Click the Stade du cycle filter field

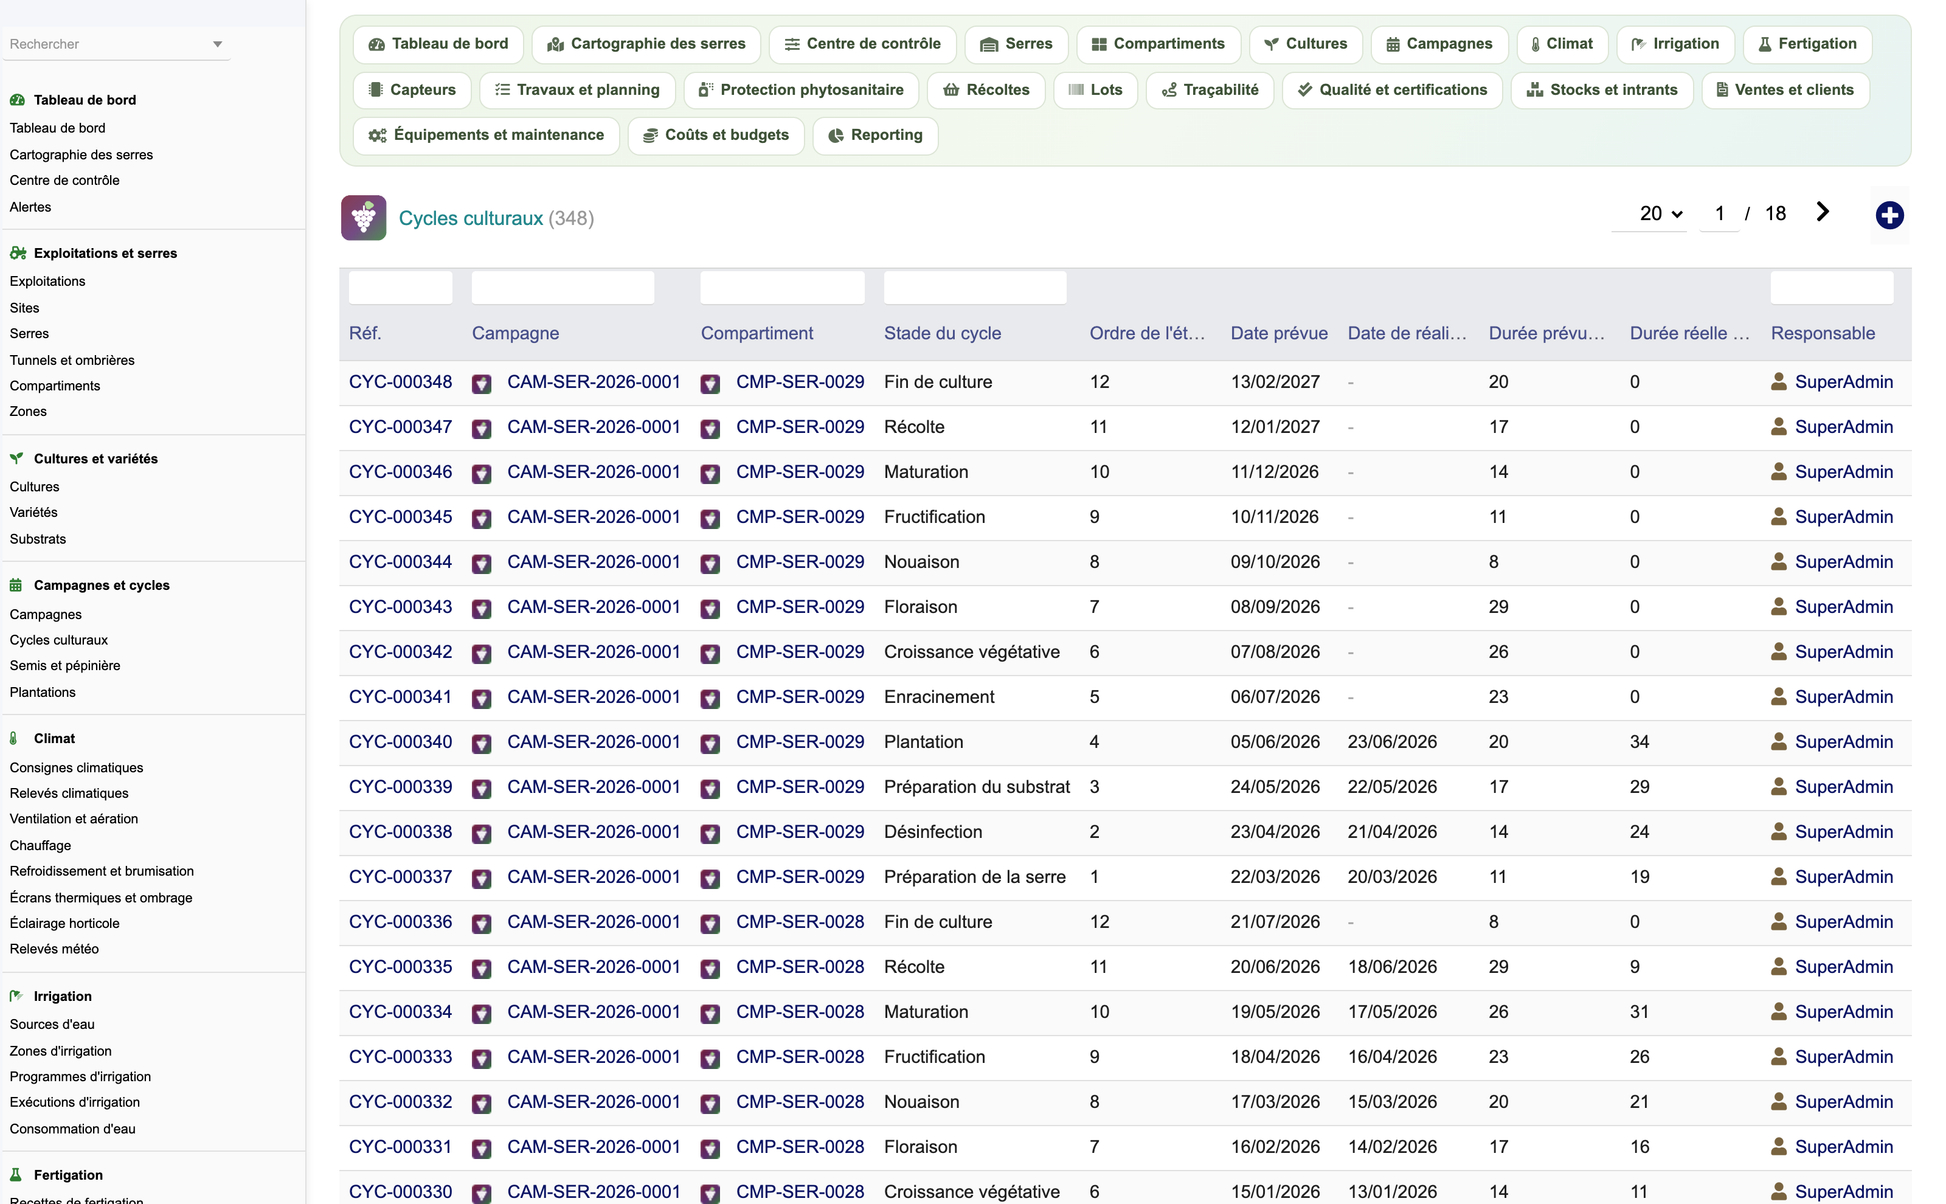975,287
